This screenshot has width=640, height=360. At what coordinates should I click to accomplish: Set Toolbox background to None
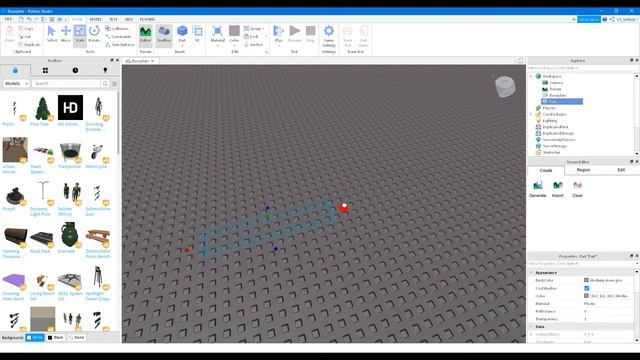coord(77,338)
